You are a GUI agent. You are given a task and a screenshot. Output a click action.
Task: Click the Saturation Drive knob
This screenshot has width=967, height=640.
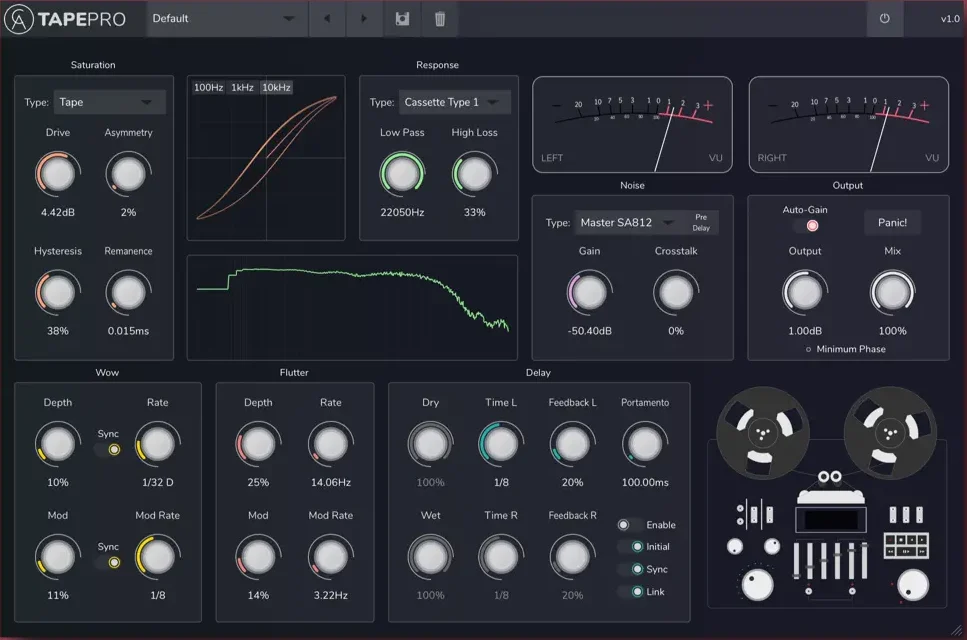pyautogui.click(x=58, y=174)
